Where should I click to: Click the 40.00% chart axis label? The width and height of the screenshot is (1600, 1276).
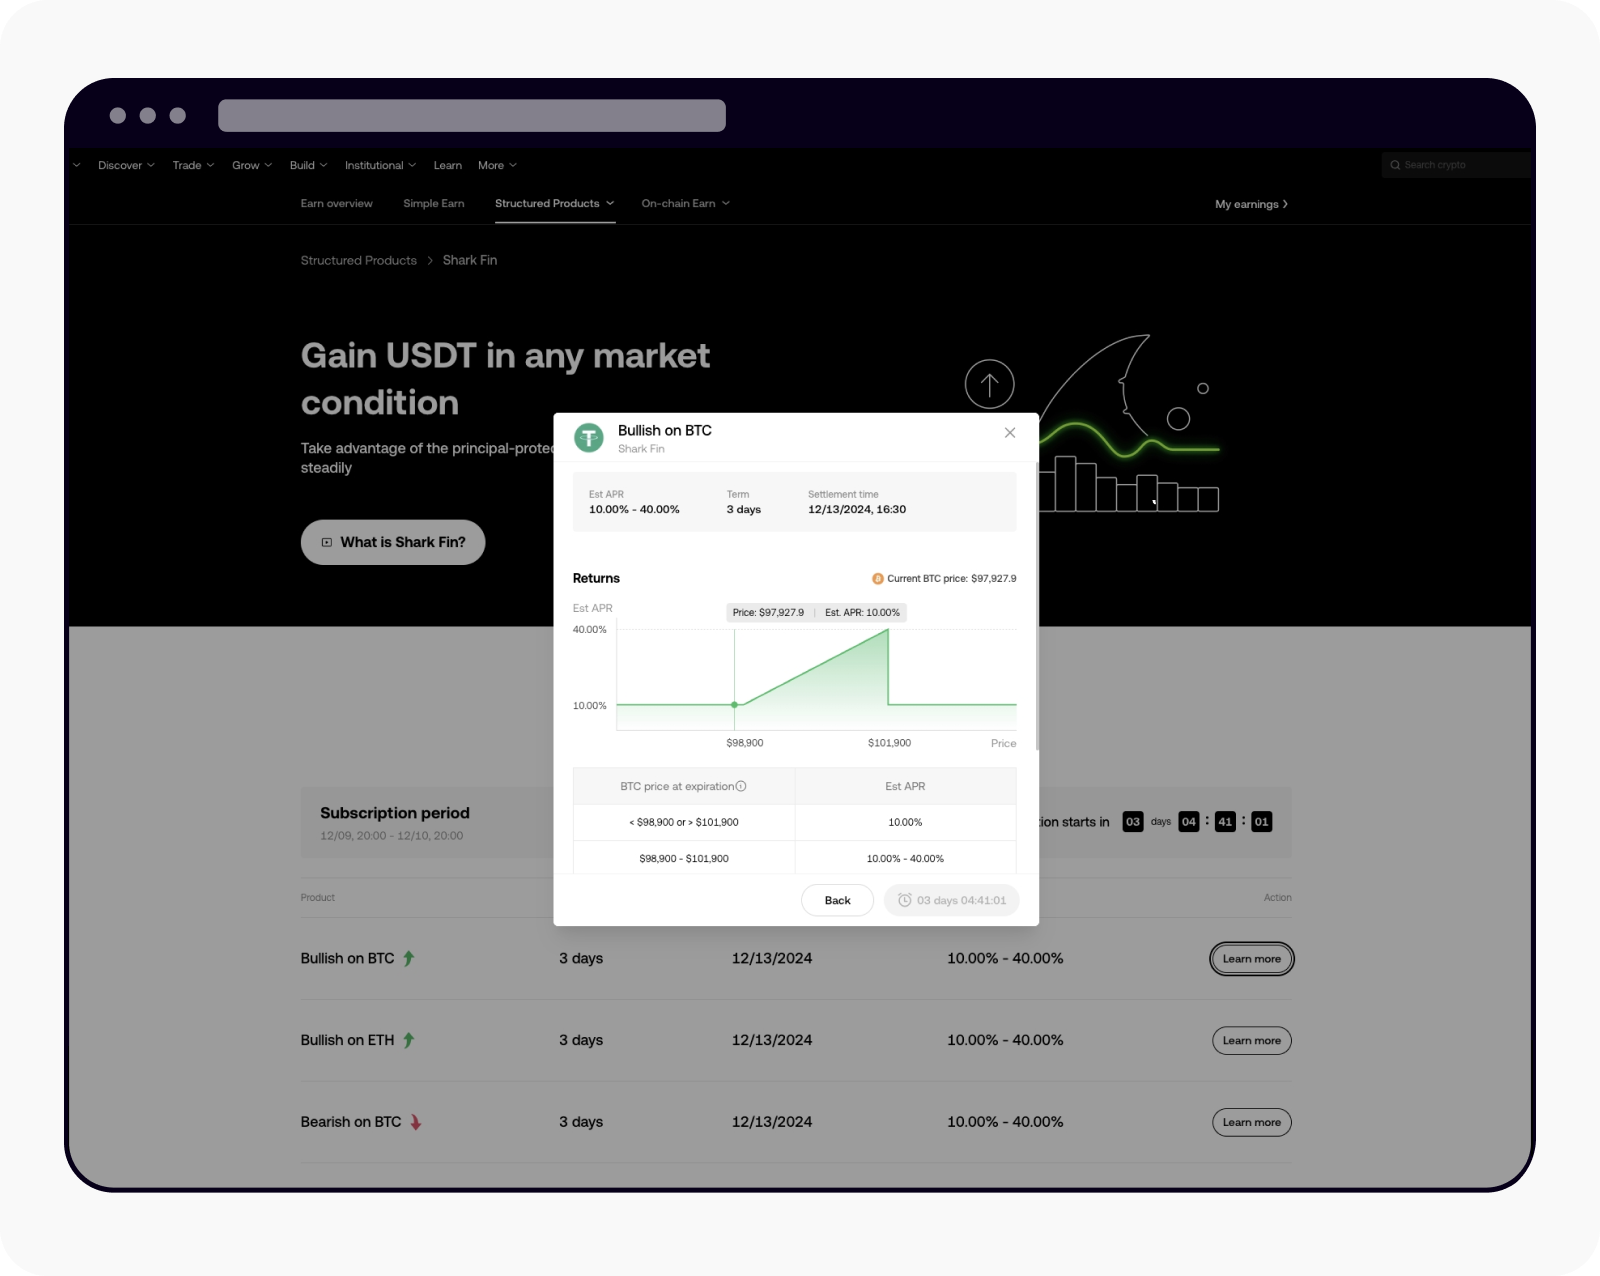(x=589, y=630)
